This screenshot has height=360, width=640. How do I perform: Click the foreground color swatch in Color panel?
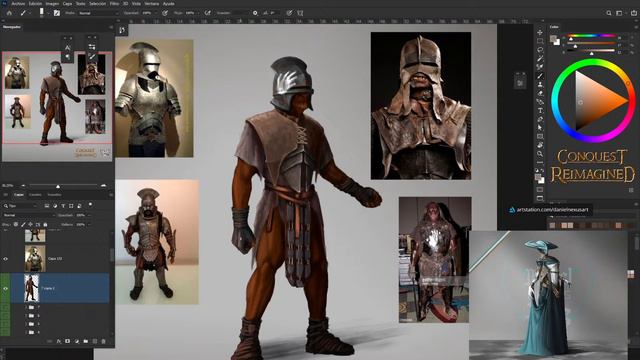pyautogui.click(x=553, y=39)
